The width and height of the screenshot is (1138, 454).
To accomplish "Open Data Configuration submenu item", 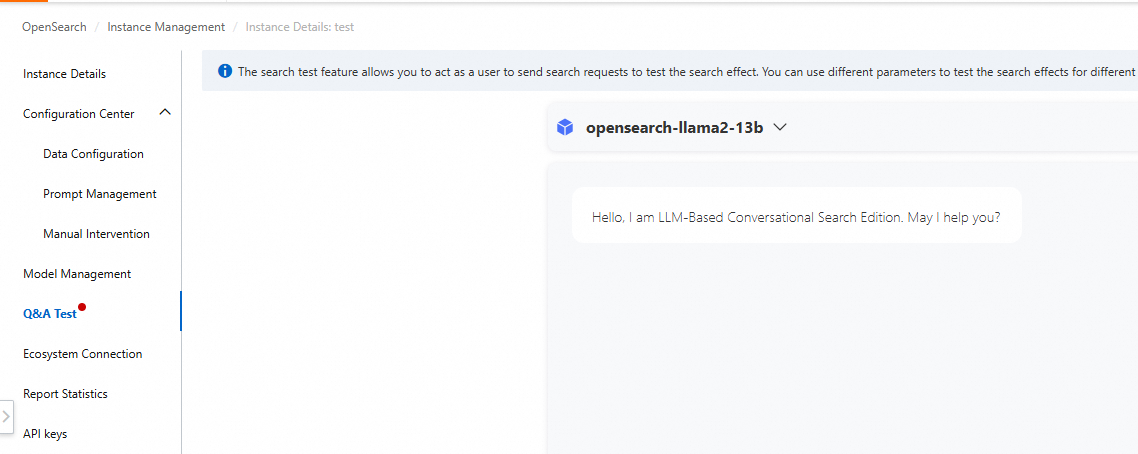I will (93, 154).
